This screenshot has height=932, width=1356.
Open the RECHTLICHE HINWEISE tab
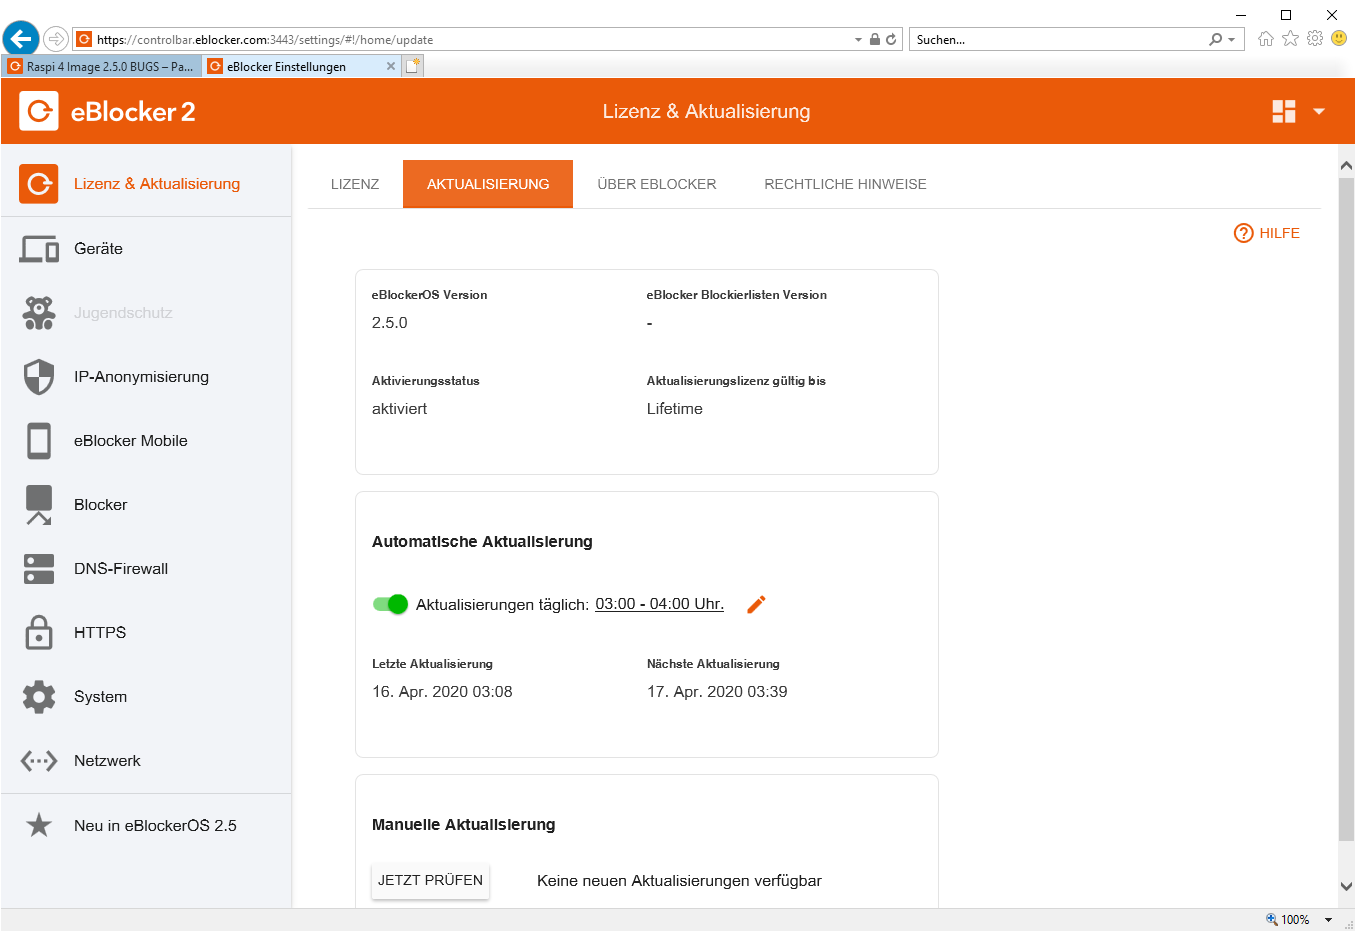(x=845, y=184)
